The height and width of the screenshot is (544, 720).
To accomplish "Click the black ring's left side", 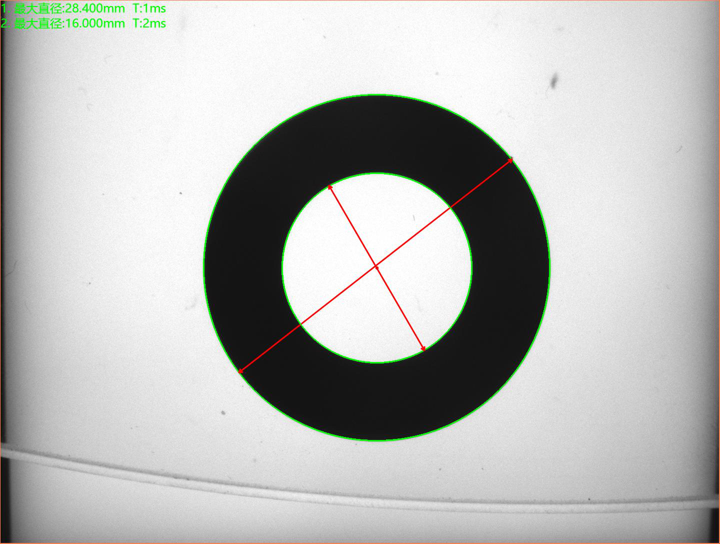I will click(243, 268).
